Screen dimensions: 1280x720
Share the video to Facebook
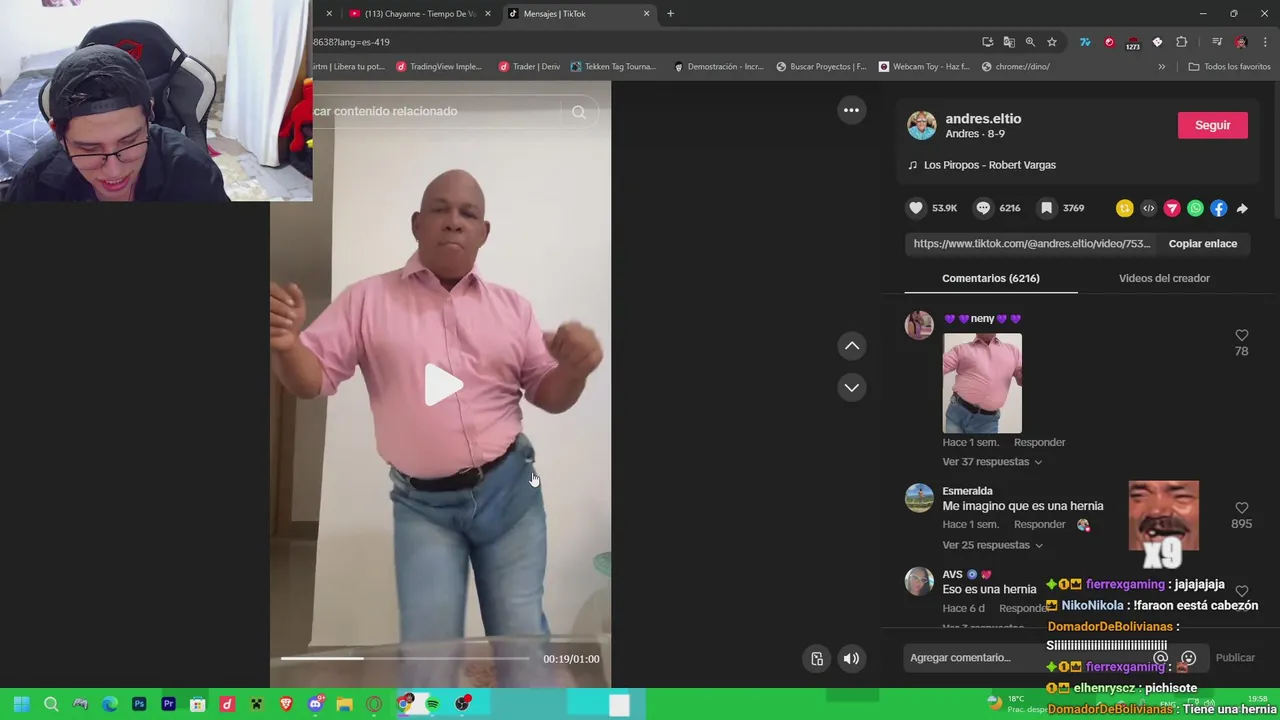pyautogui.click(x=1218, y=208)
